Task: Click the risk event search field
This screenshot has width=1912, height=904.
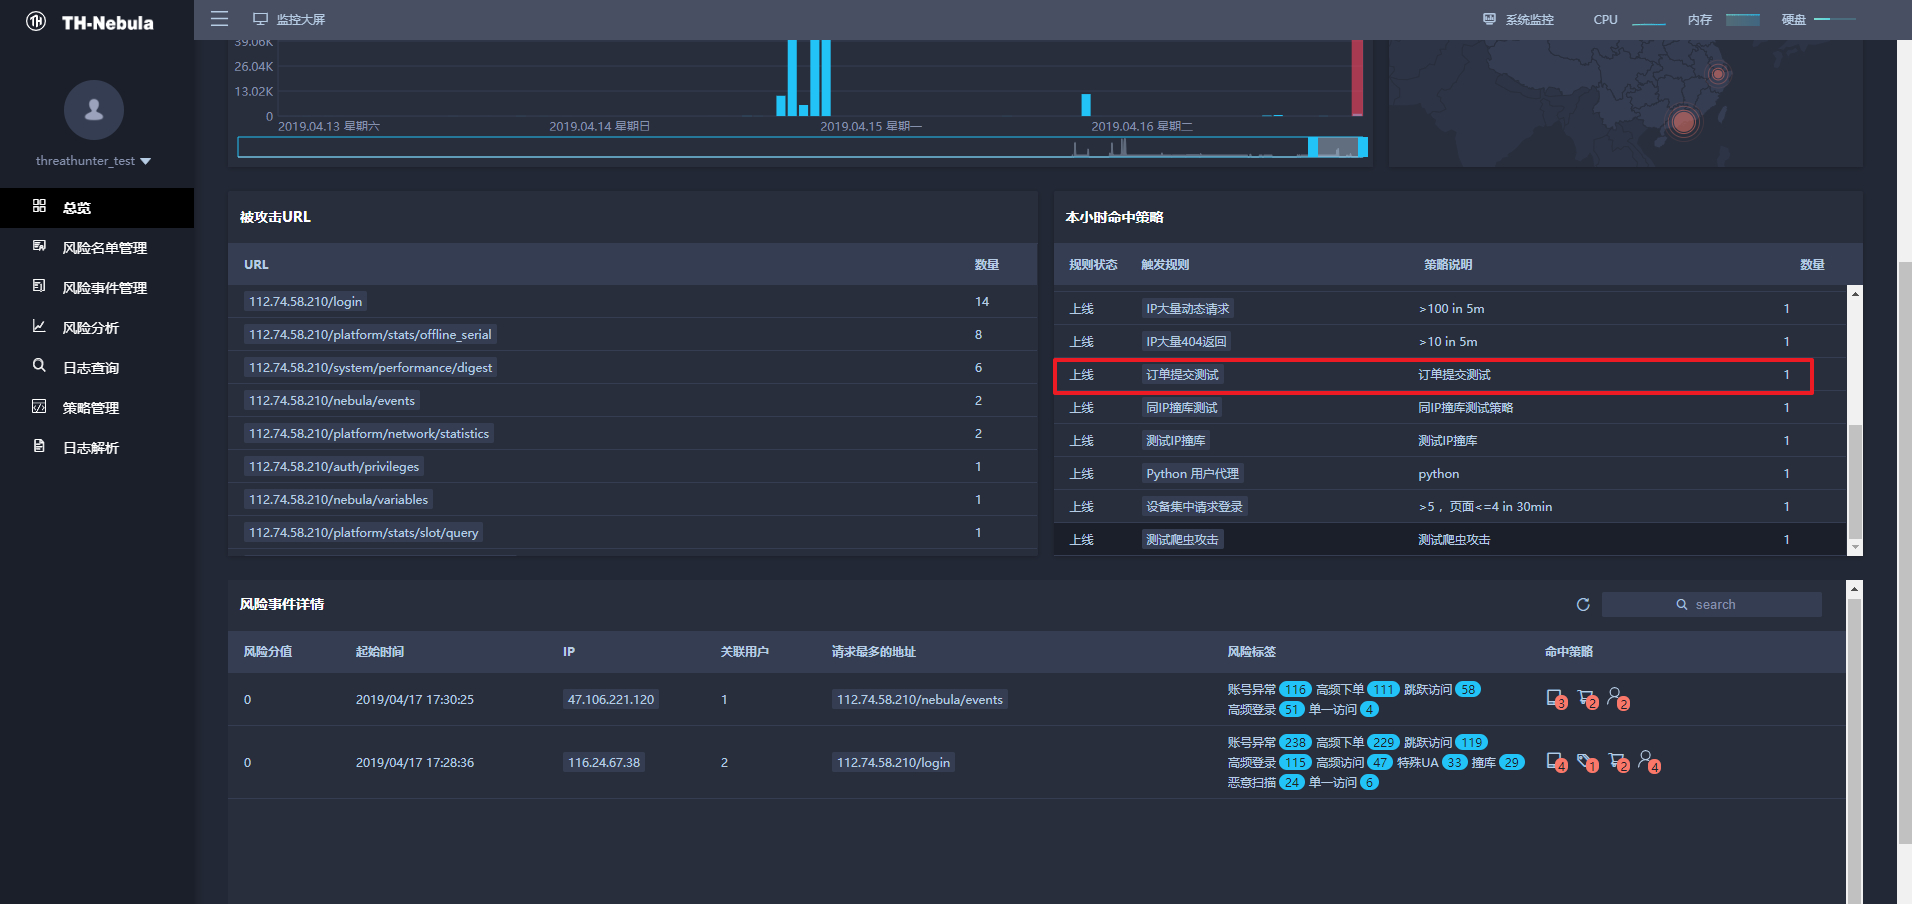Action: click(x=1712, y=604)
